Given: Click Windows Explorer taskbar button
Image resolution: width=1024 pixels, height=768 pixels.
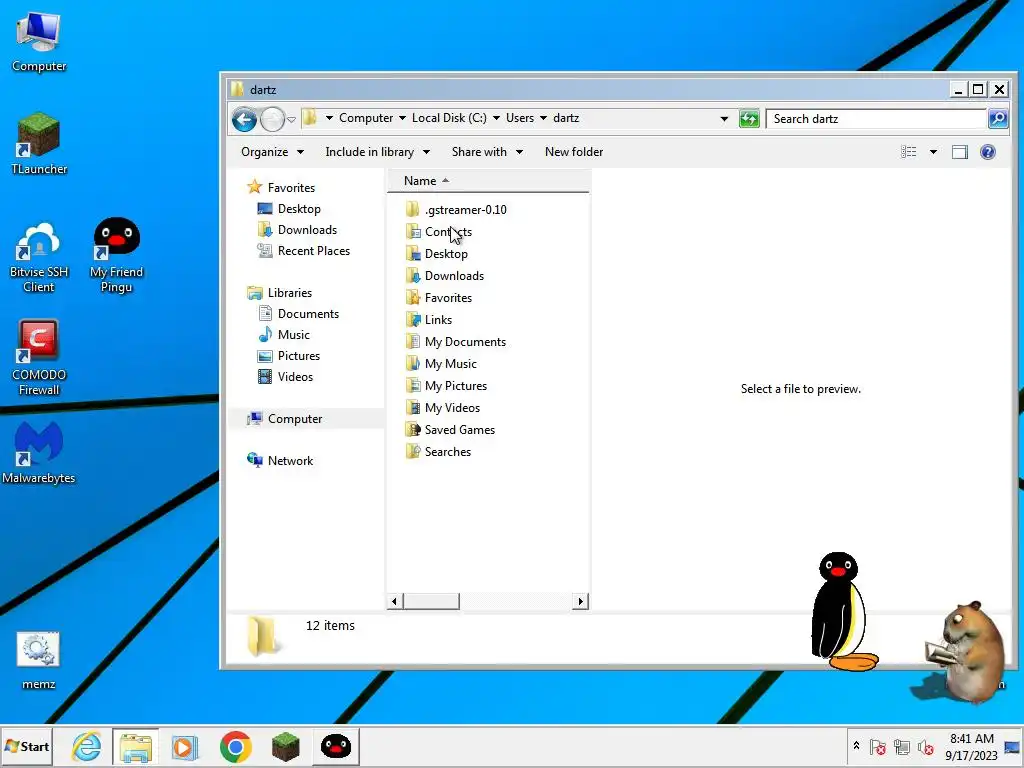Looking at the screenshot, I should point(135,746).
